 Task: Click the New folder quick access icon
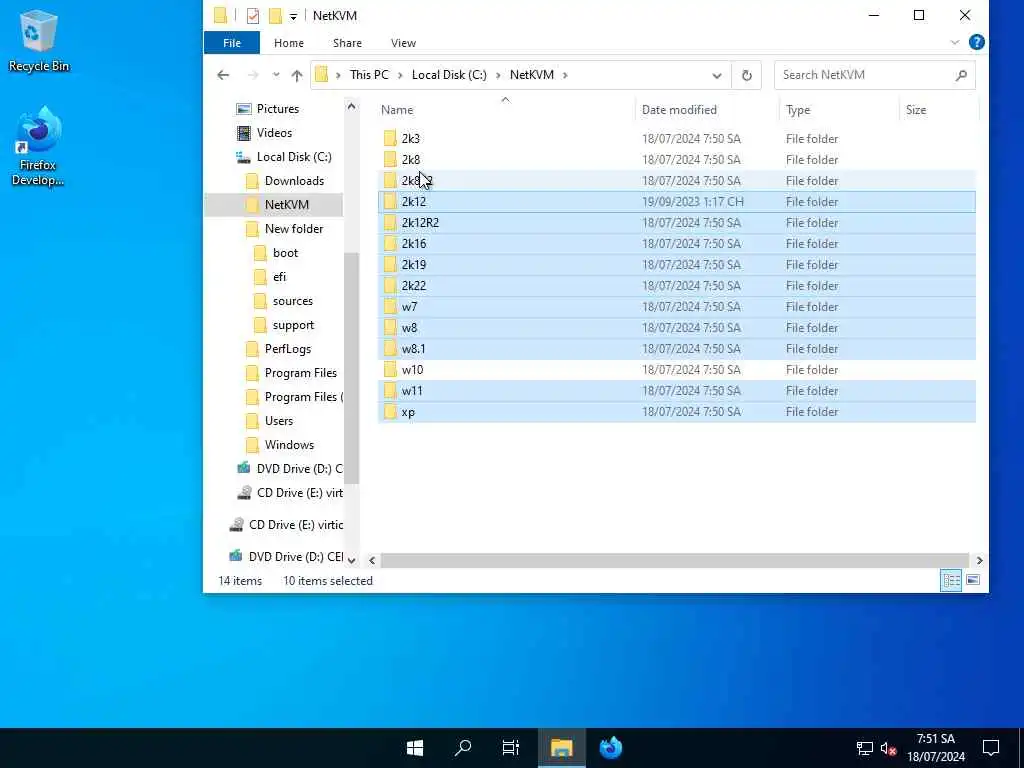276,16
